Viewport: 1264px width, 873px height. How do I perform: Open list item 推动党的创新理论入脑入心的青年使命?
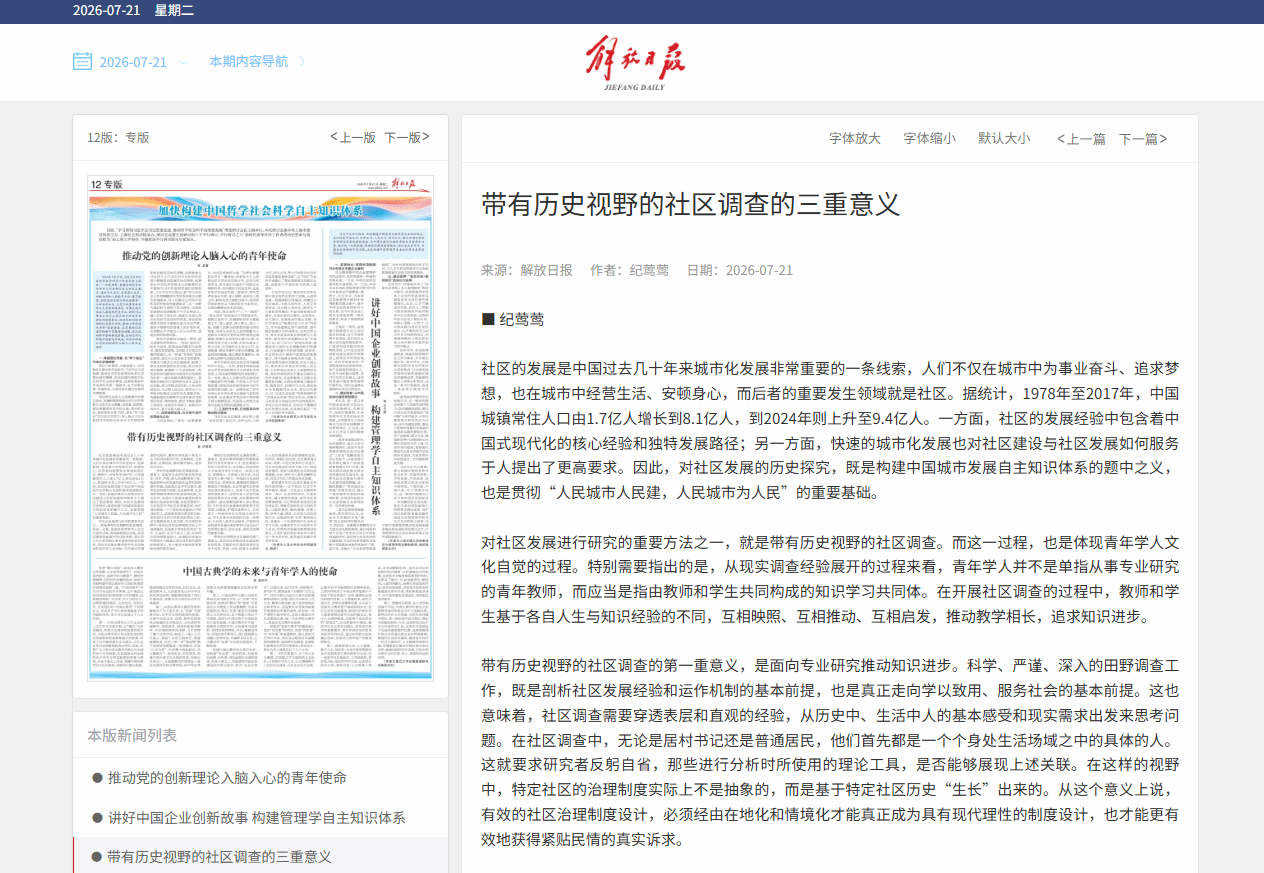pos(227,777)
